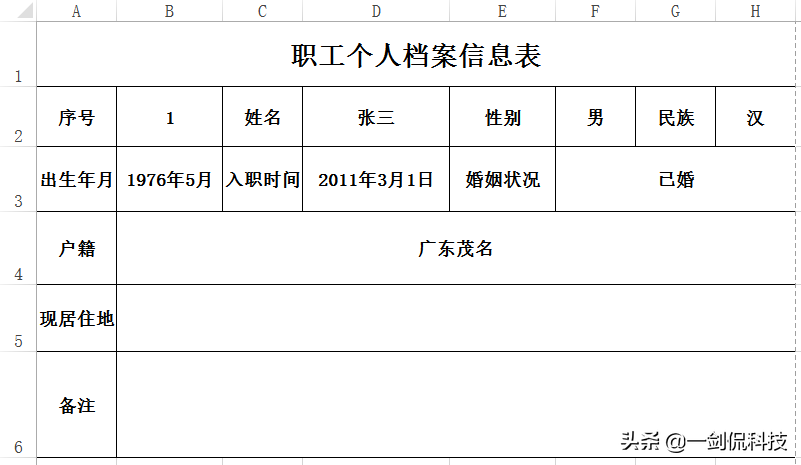Select the 张三 name cell
801x465 pixels.
[376, 117]
